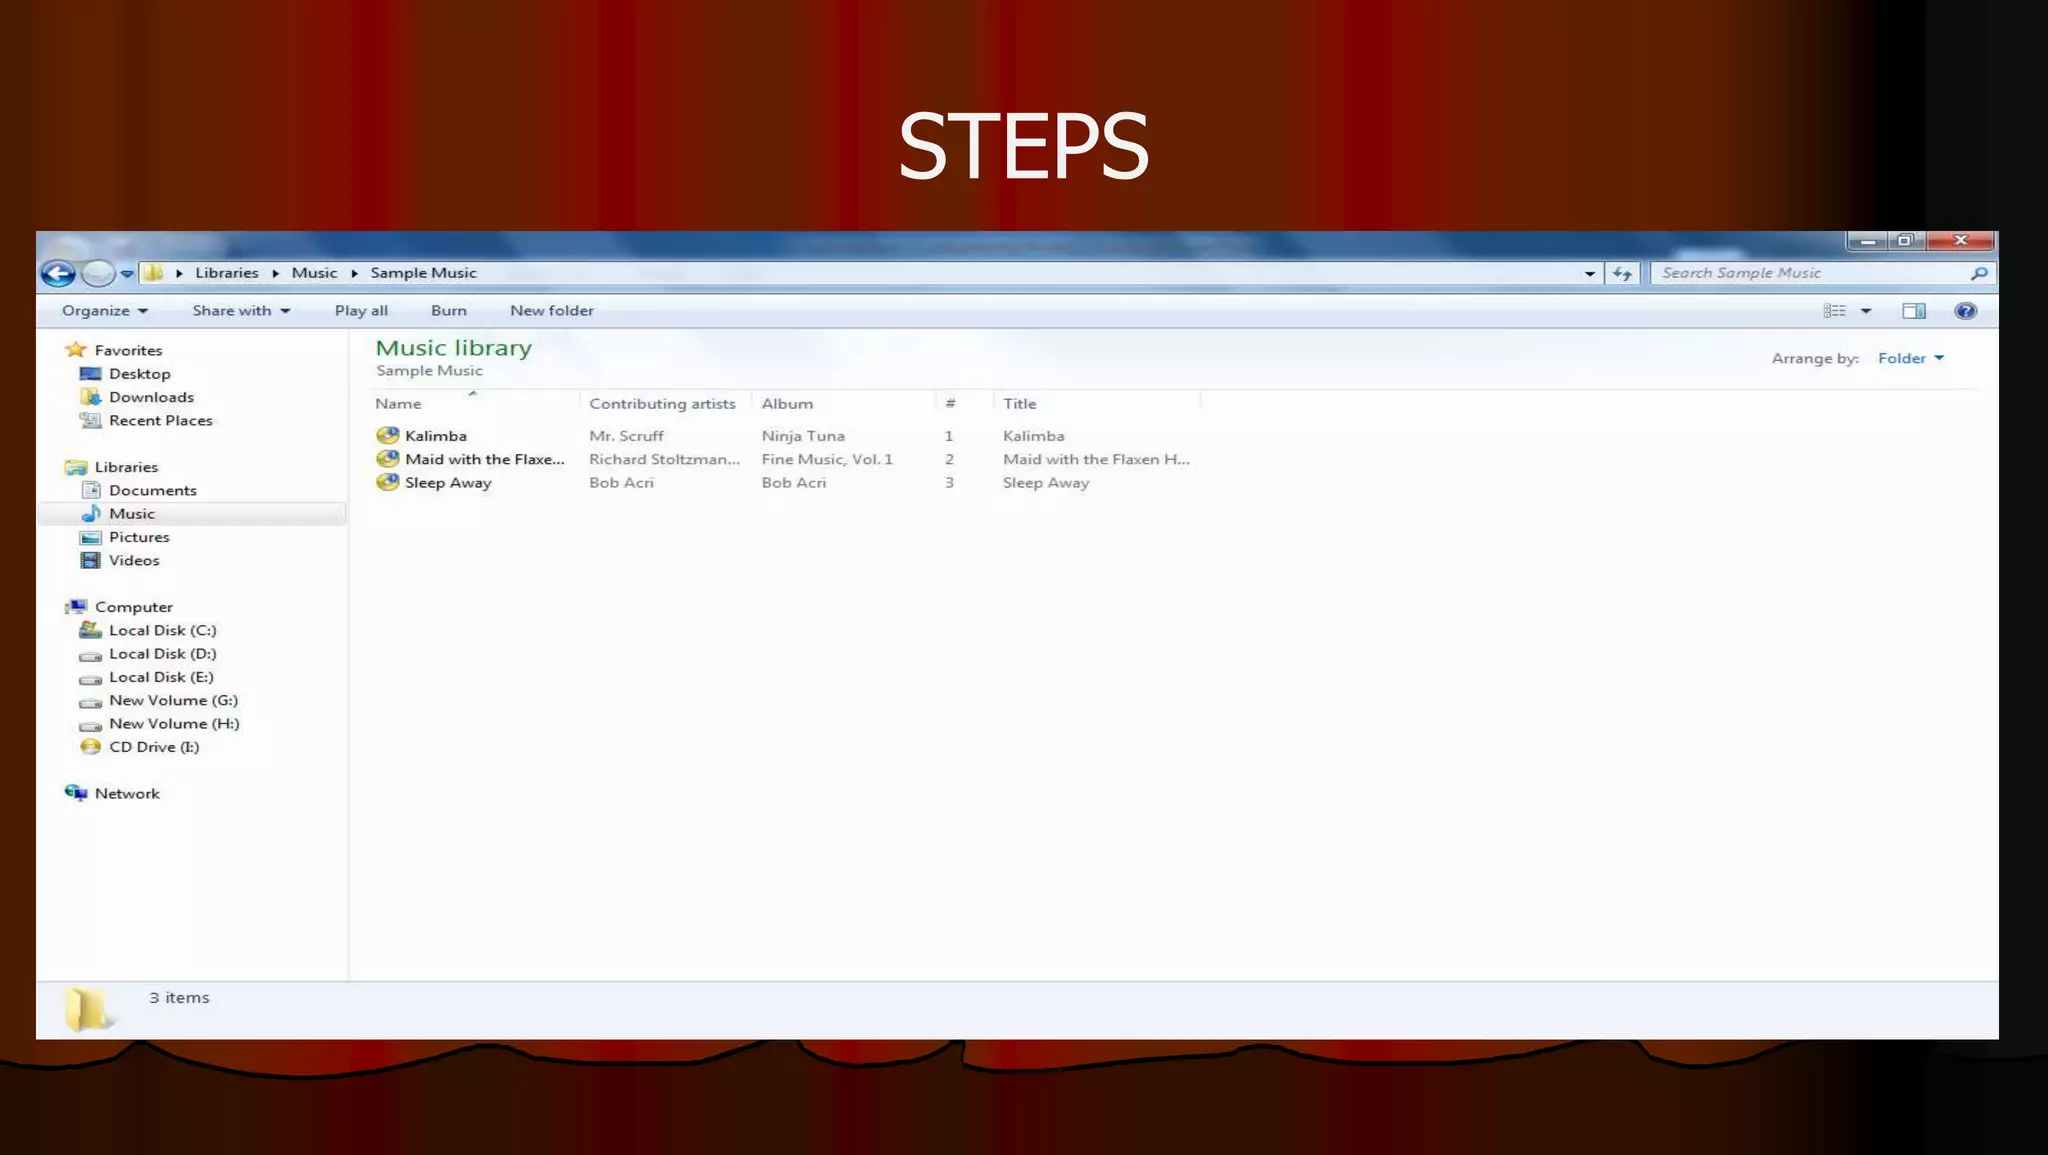Open New Volume (G:)
Image resolution: width=2048 pixels, height=1155 pixels.
click(174, 700)
